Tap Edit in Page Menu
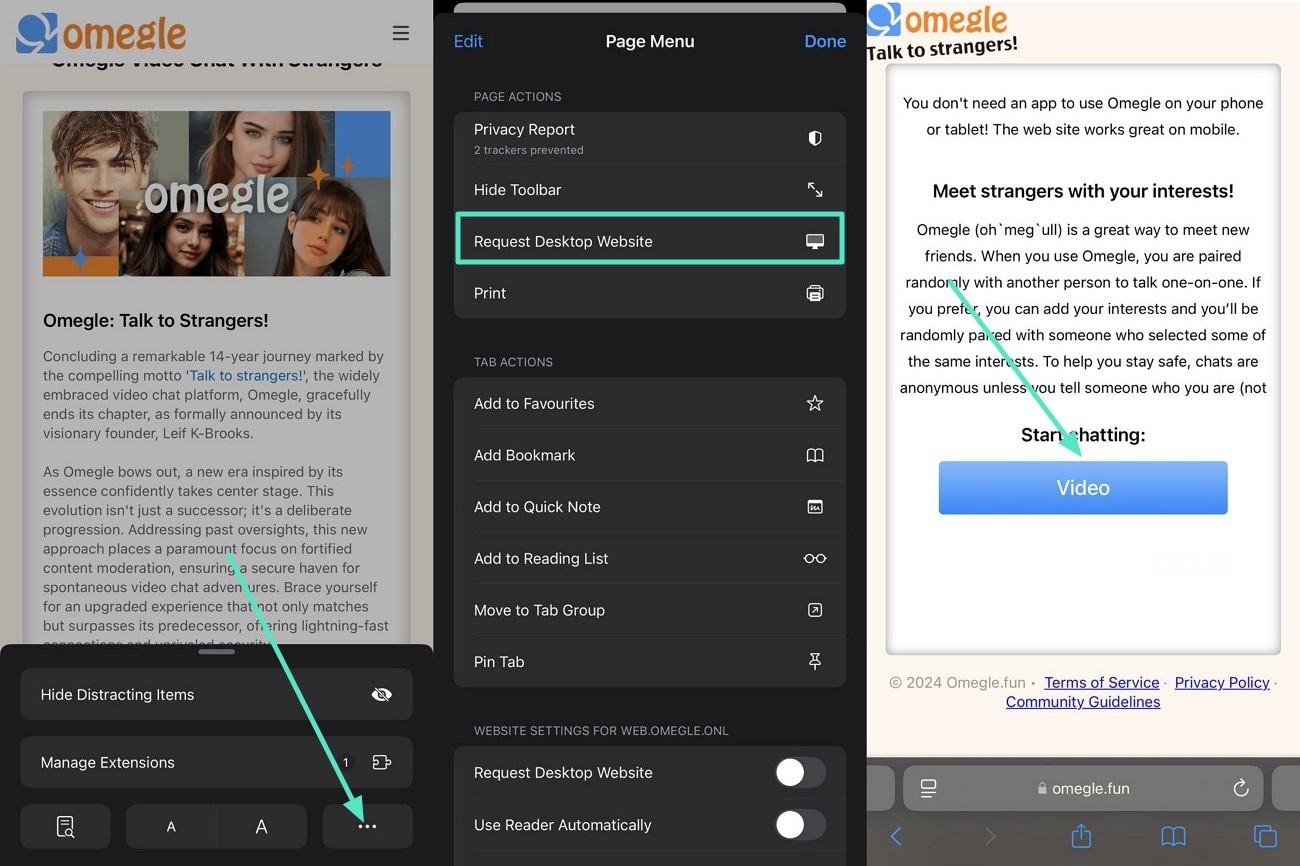The width and height of the screenshot is (1300, 866). coord(468,41)
